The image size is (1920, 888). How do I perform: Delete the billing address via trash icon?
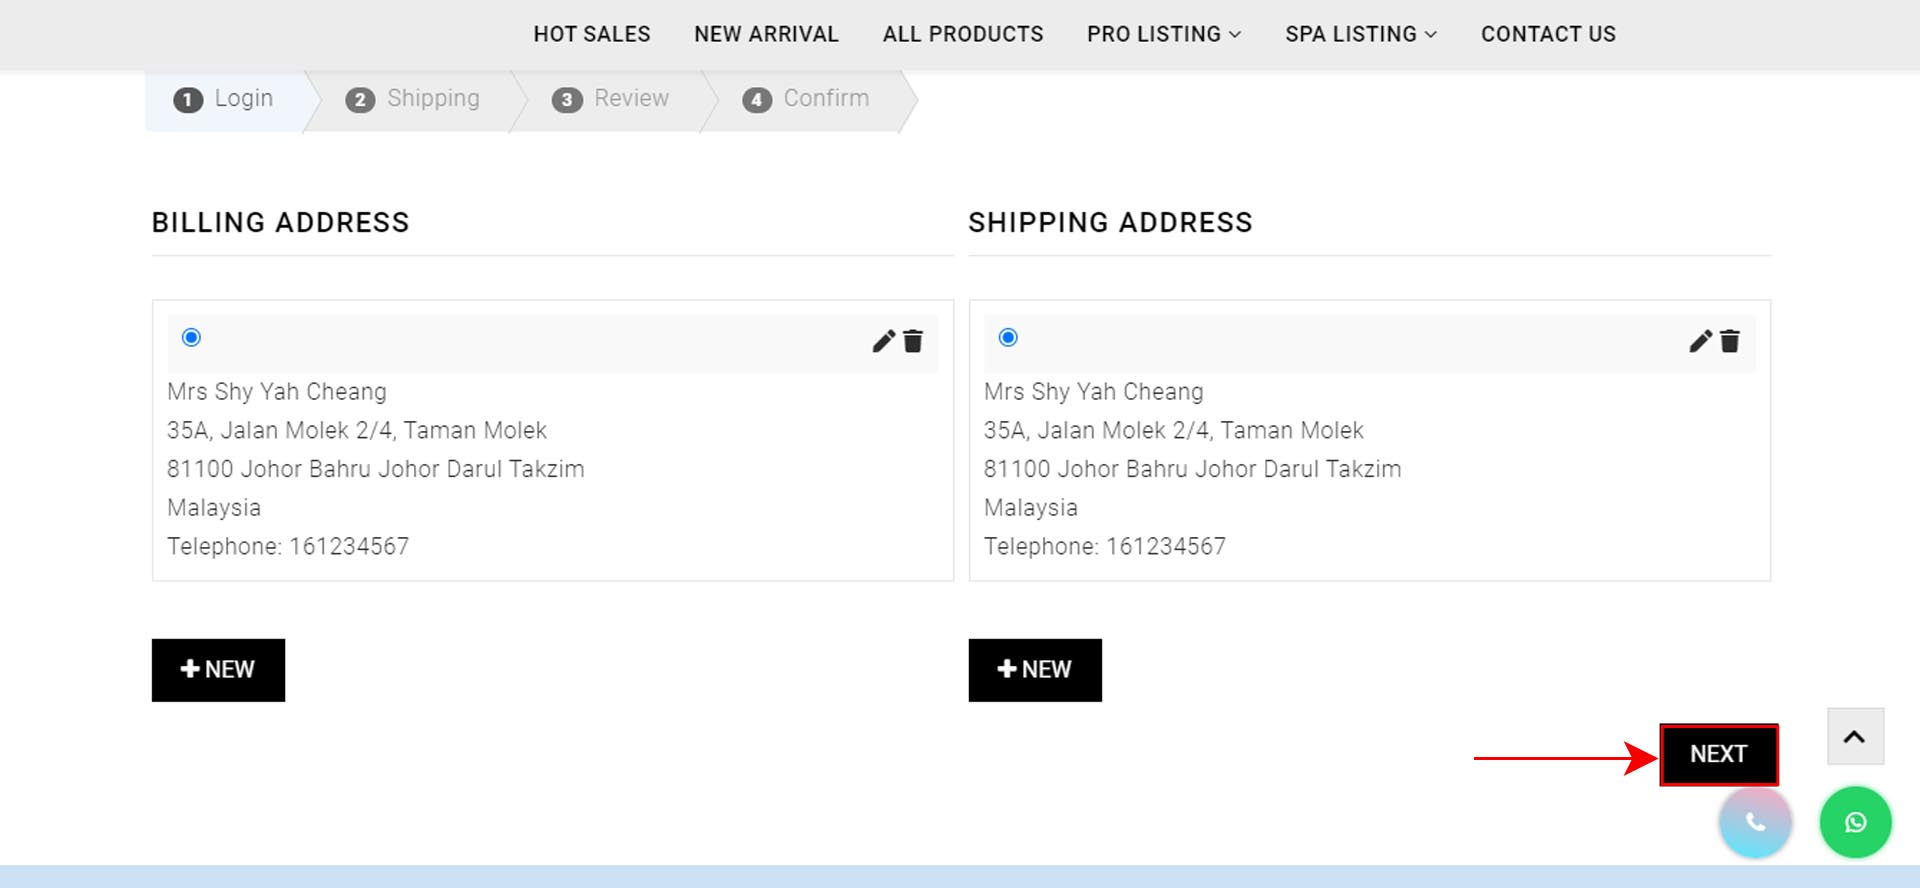pos(913,342)
